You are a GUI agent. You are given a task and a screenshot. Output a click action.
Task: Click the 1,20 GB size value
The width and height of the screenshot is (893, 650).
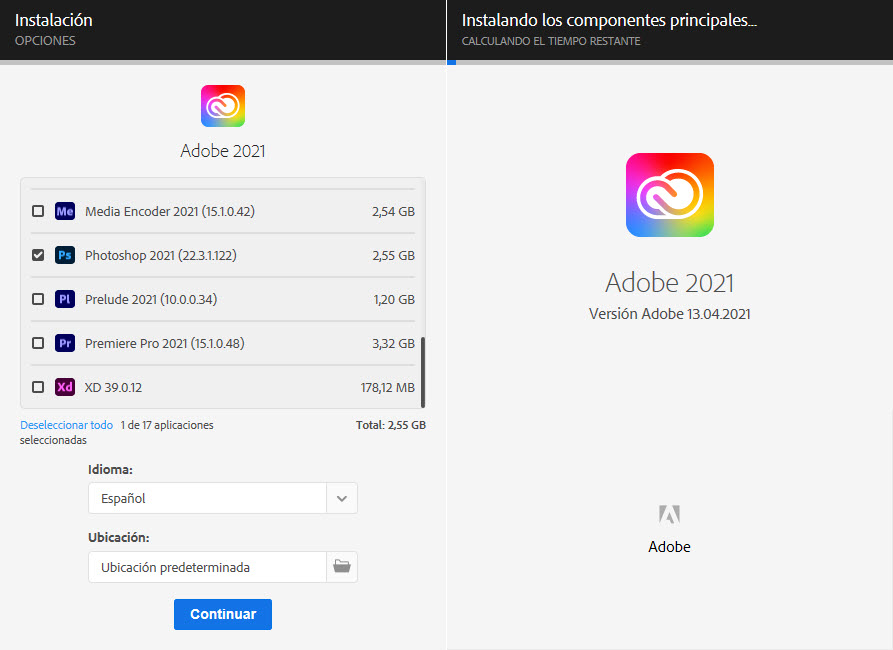(x=394, y=299)
